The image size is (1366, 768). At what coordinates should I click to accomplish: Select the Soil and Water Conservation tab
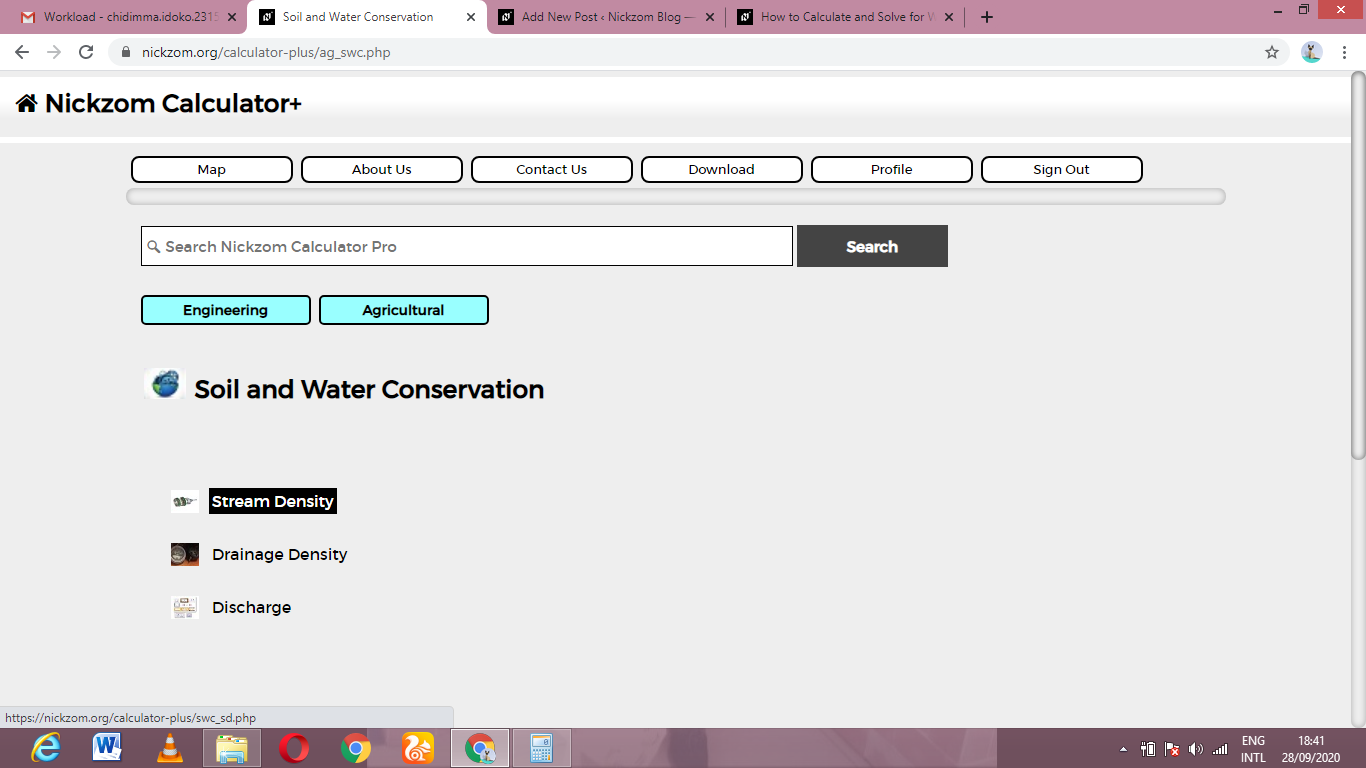click(366, 17)
